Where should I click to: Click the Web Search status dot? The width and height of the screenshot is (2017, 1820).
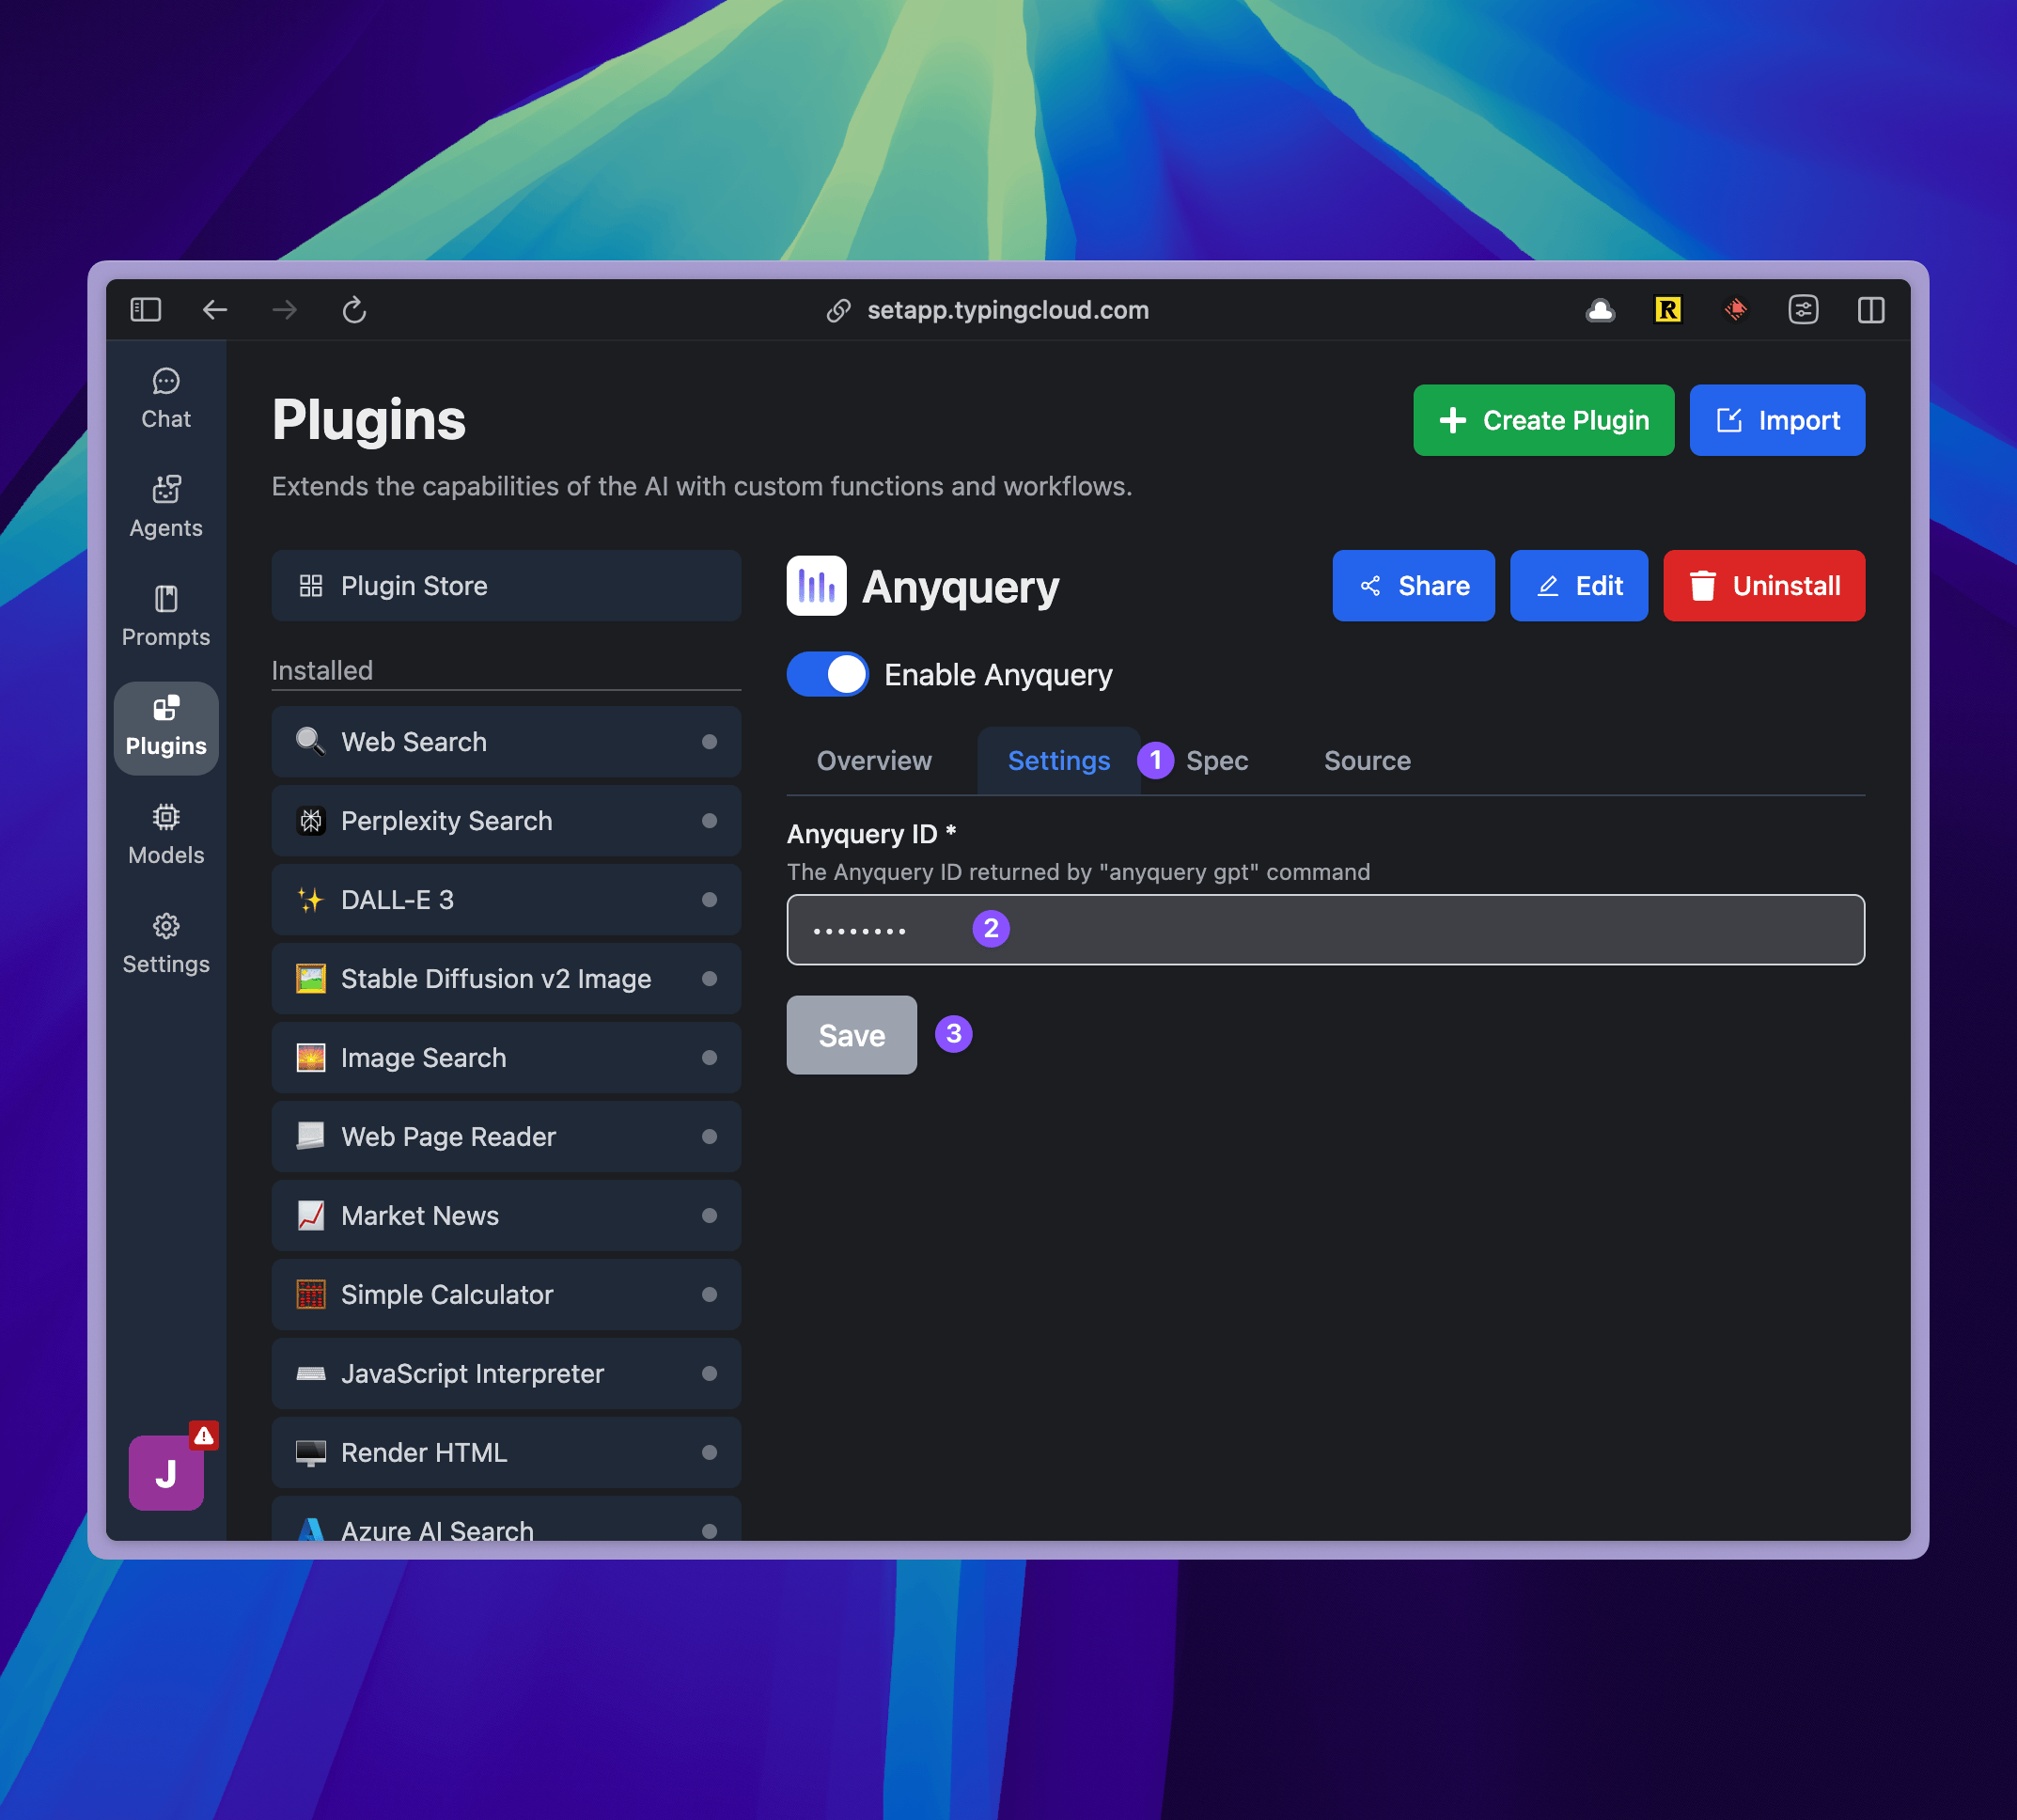[x=710, y=742]
